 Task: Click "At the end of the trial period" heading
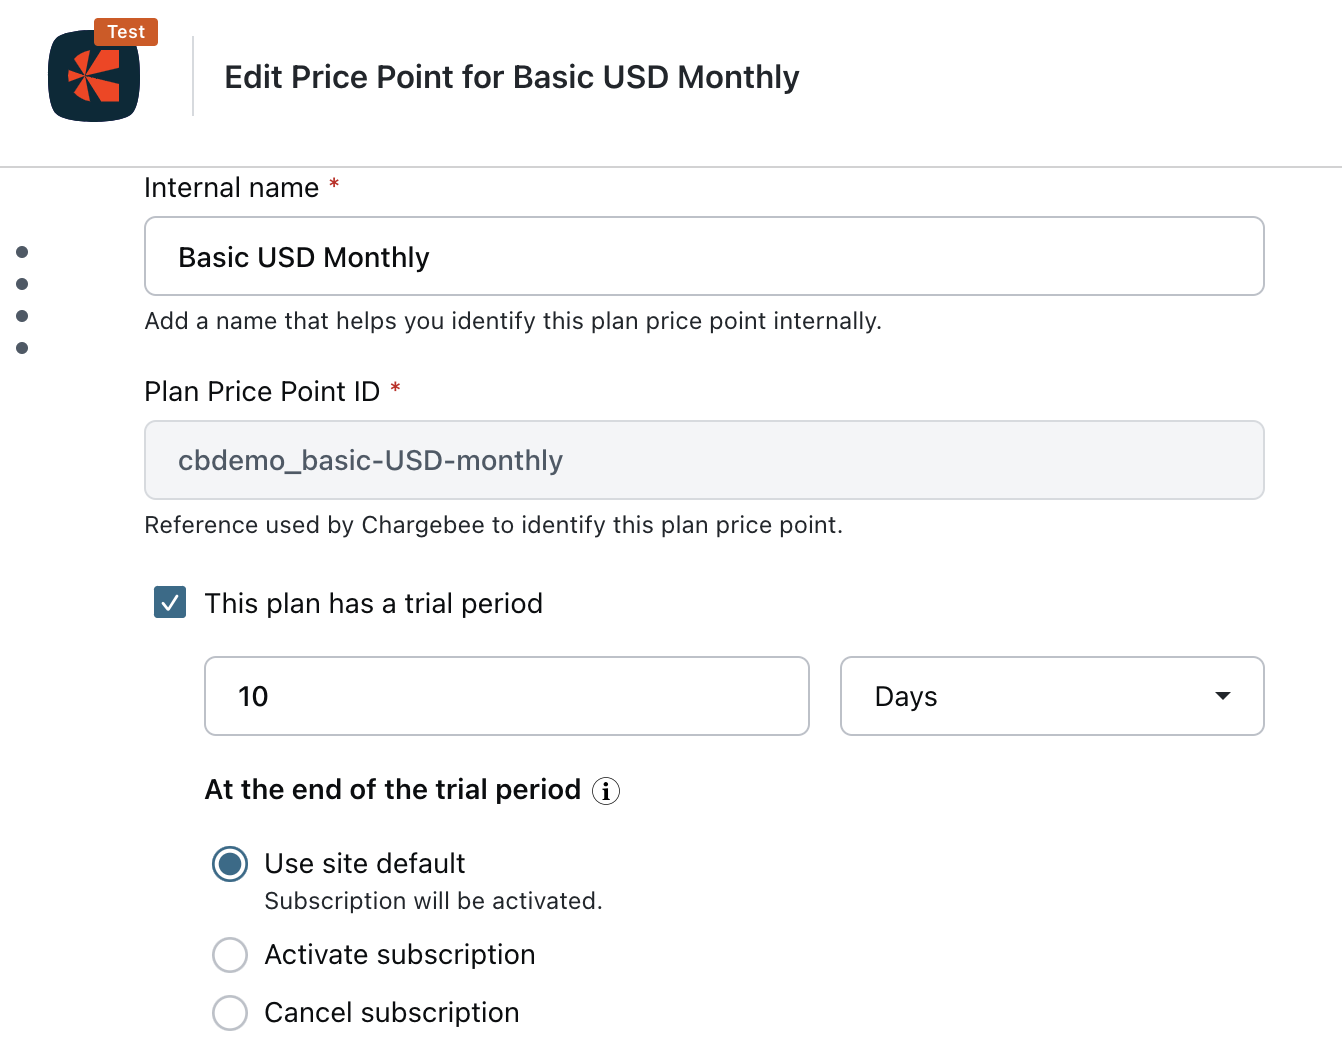pos(393,790)
